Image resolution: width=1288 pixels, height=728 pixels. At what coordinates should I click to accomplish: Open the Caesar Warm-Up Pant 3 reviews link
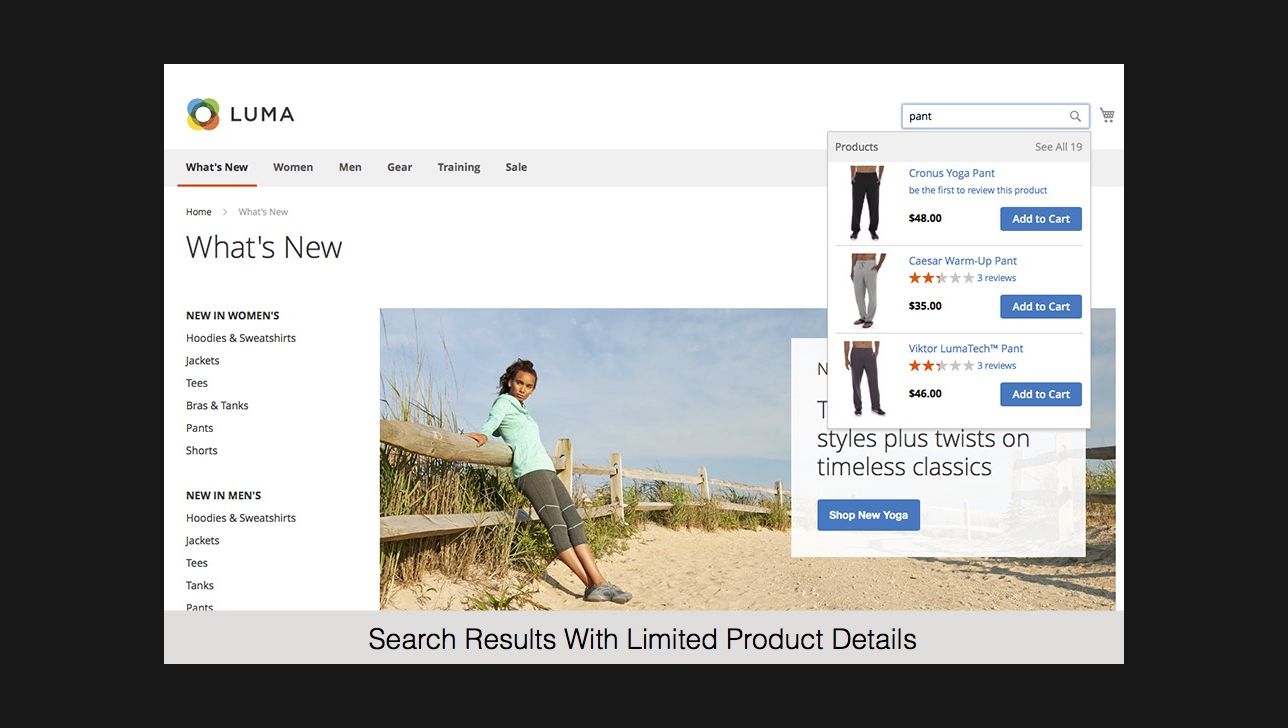coord(996,278)
